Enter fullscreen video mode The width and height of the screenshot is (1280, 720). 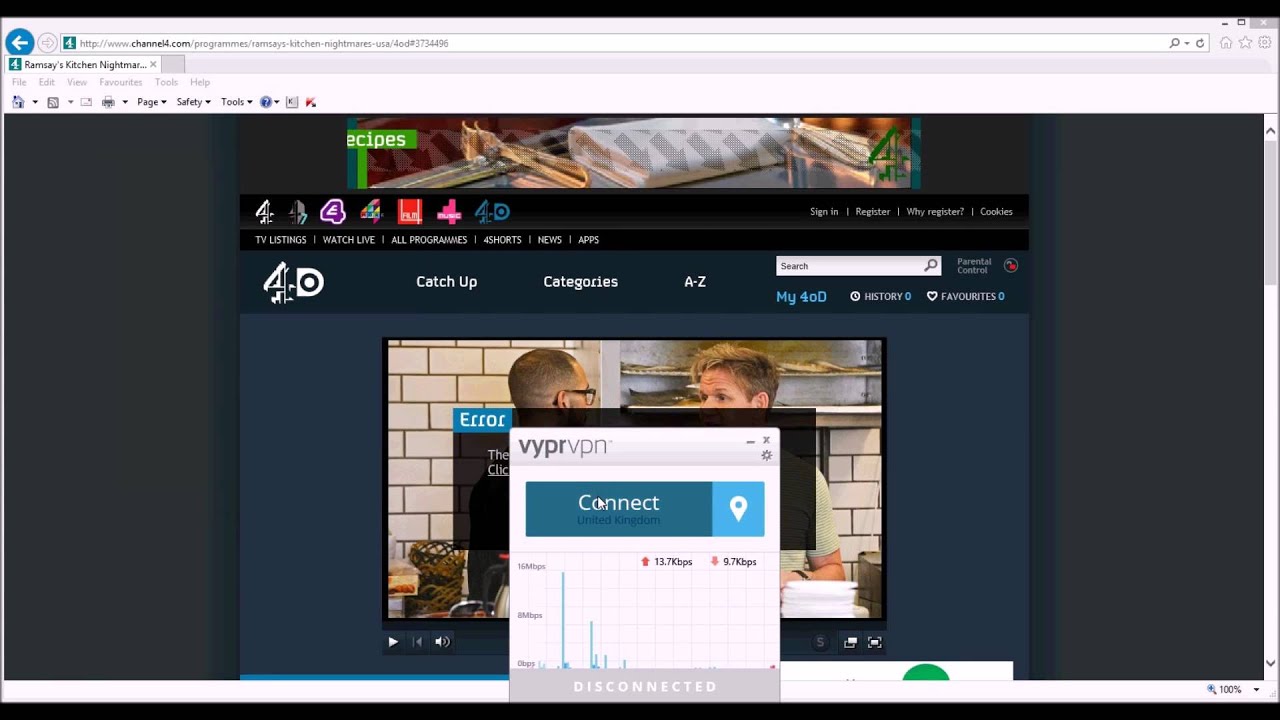click(875, 642)
